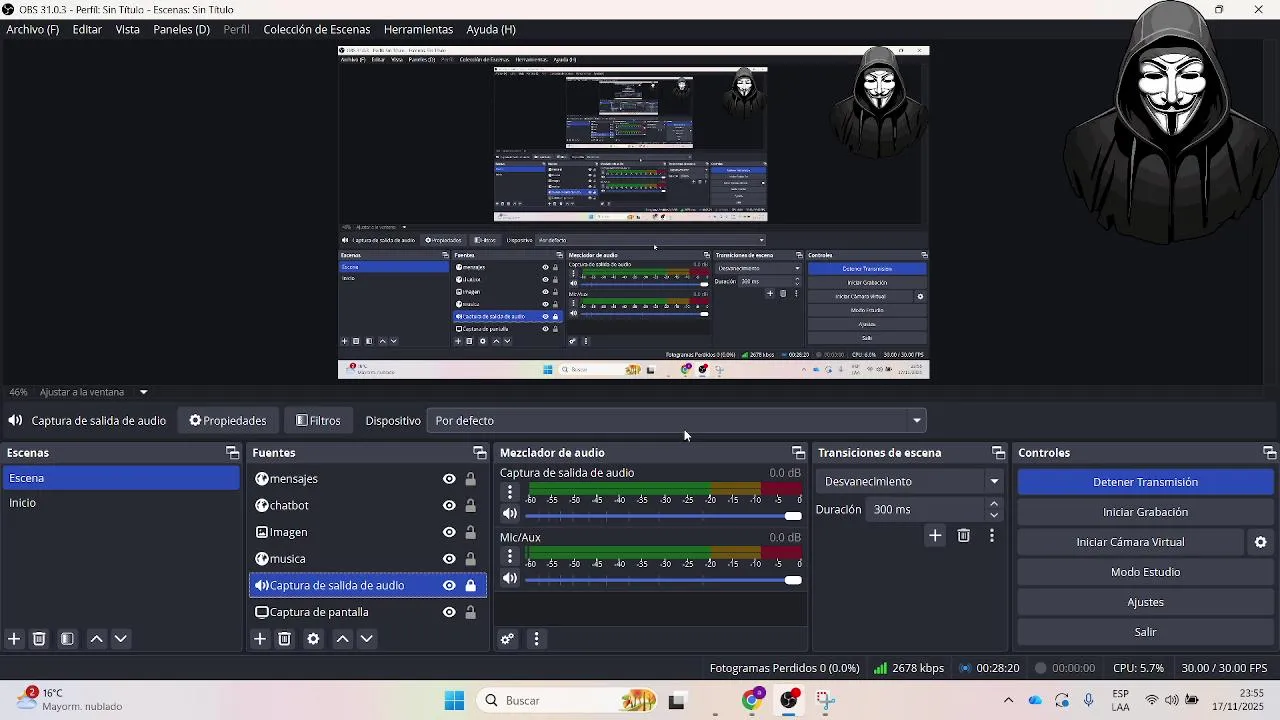Move the selected source up
Viewport: 1280px width, 720px height.
click(x=343, y=639)
